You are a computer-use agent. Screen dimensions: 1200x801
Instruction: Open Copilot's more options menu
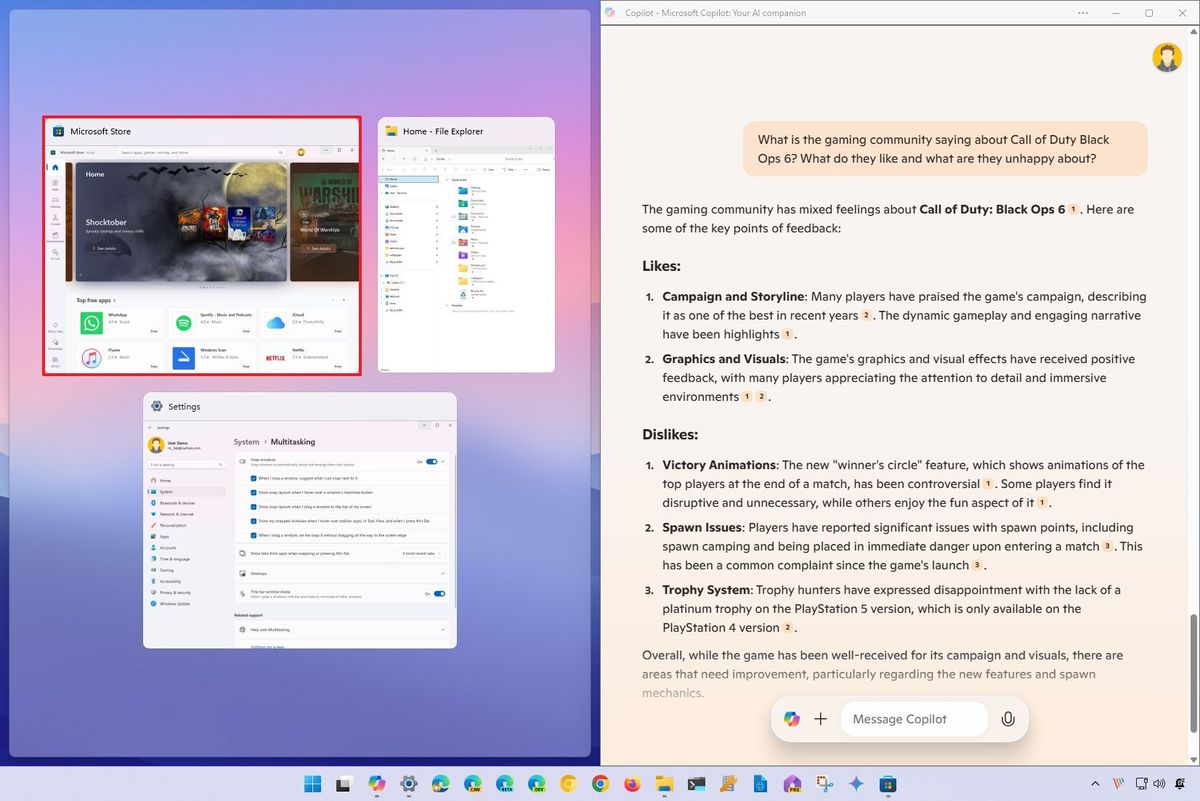point(1082,12)
